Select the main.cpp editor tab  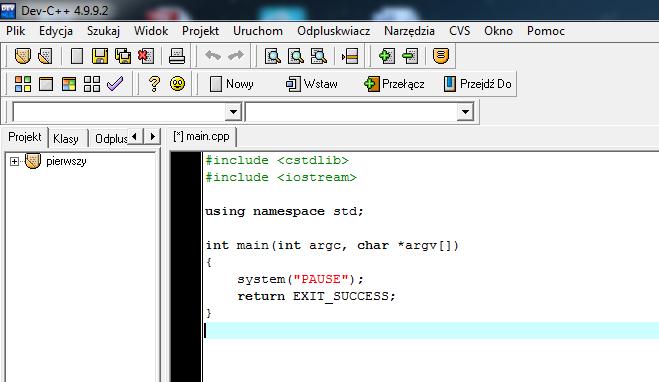click(201, 137)
